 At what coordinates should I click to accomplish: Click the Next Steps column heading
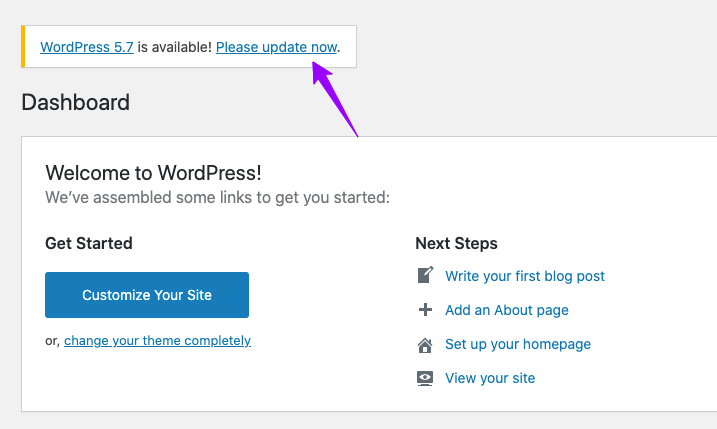(x=456, y=243)
